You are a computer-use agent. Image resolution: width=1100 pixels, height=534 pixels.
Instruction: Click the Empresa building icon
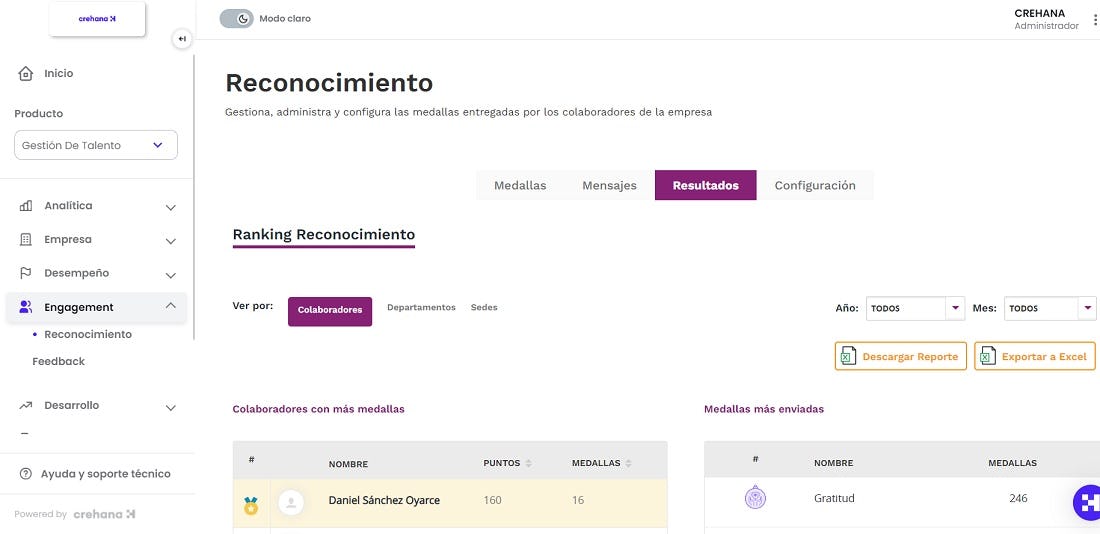[x=26, y=239]
